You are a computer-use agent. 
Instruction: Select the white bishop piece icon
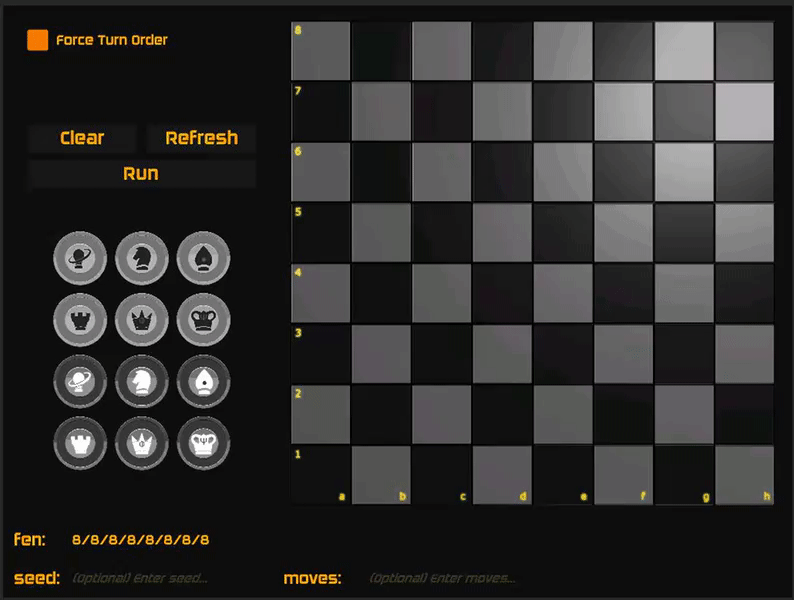pyautogui.click(x=203, y=381)
